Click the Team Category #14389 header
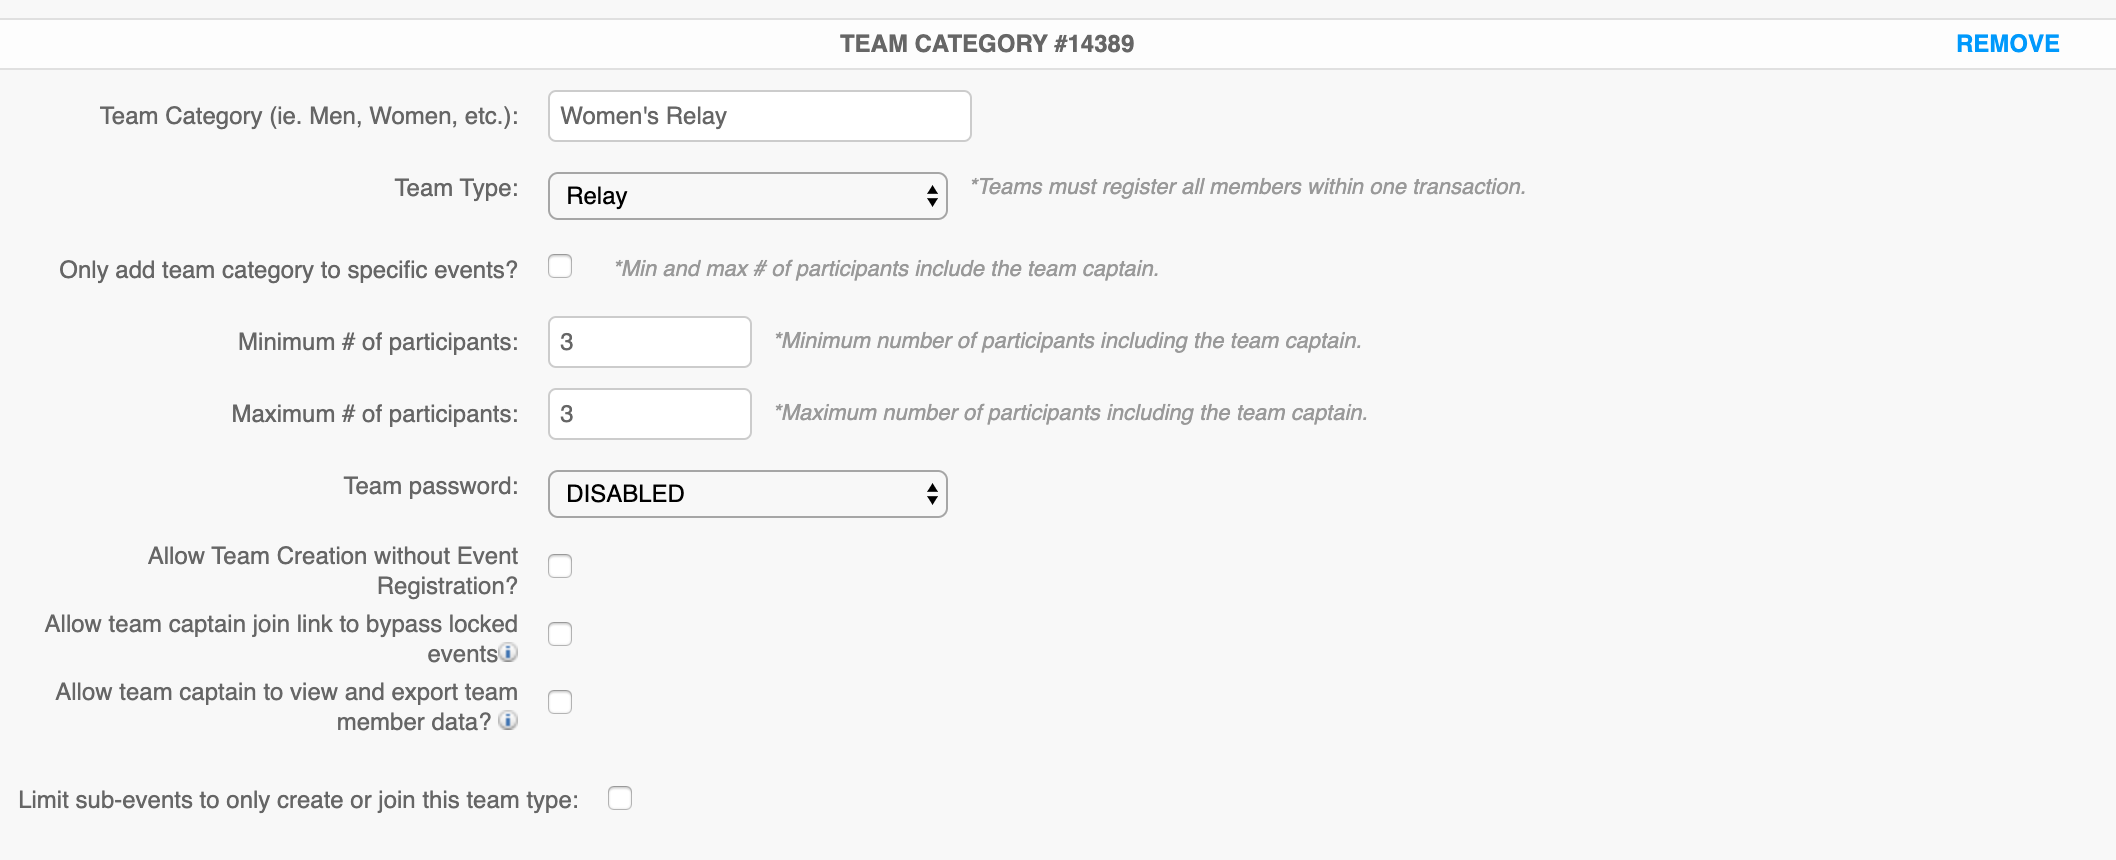 tap(986, 44)
